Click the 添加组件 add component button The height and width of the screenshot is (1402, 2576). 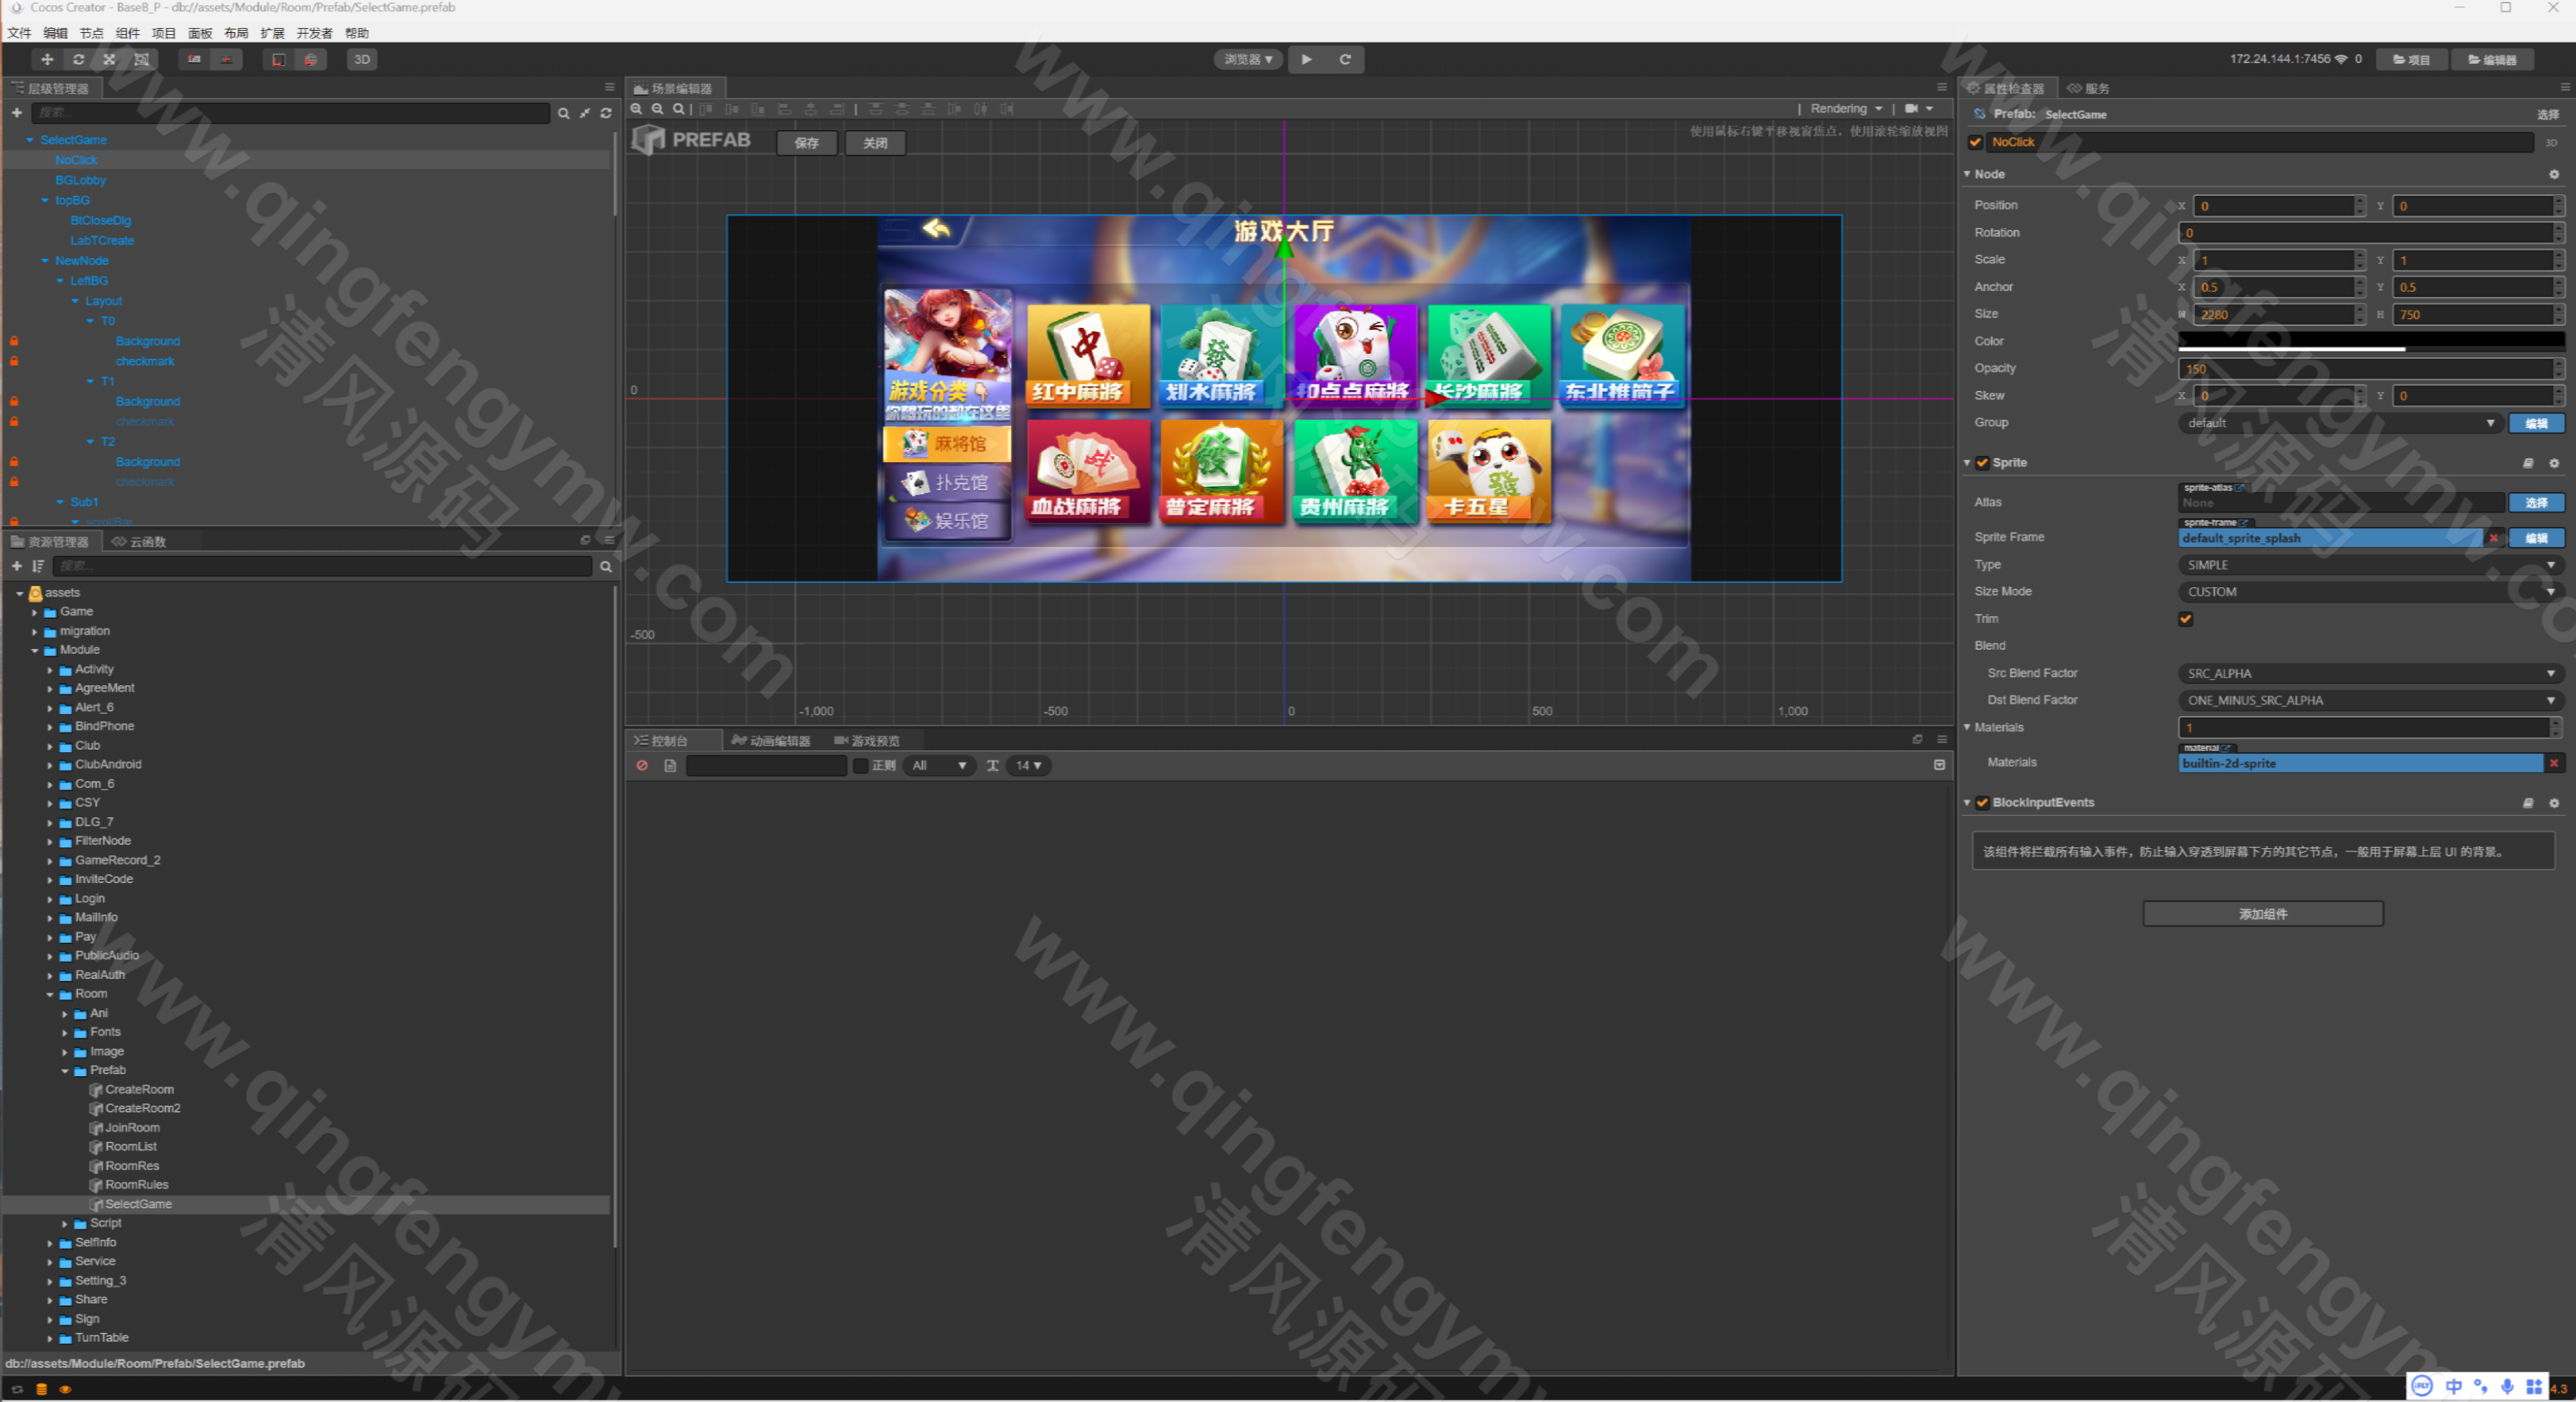coord(2262,914)
